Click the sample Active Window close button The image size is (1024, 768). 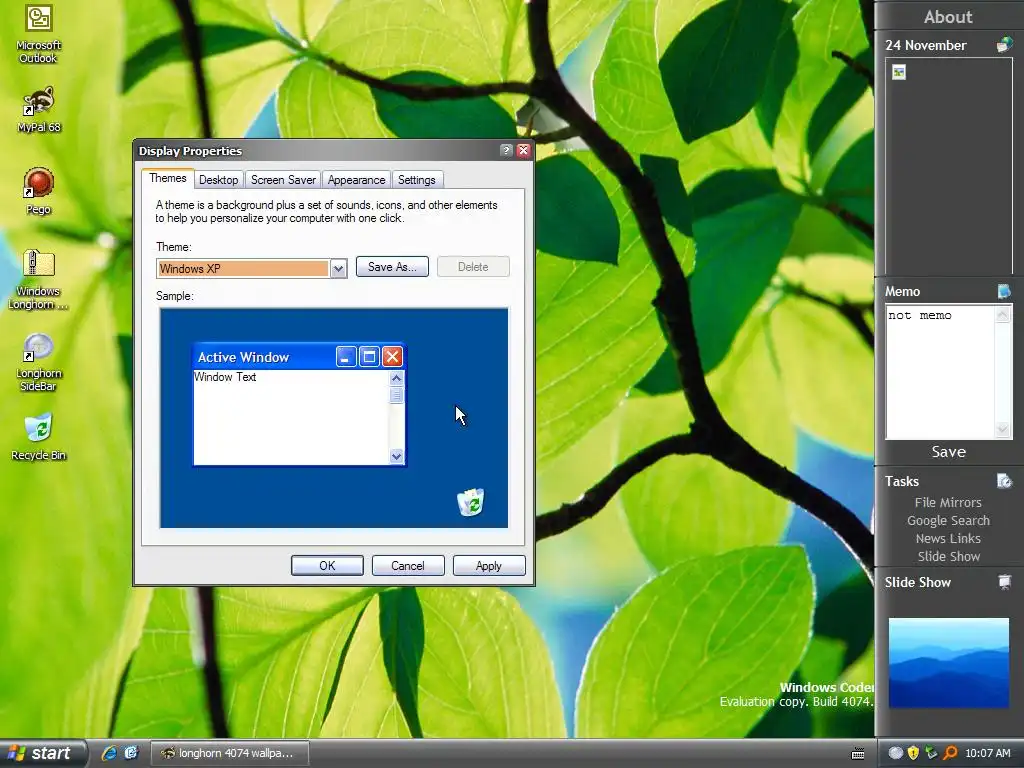point(392,357)
